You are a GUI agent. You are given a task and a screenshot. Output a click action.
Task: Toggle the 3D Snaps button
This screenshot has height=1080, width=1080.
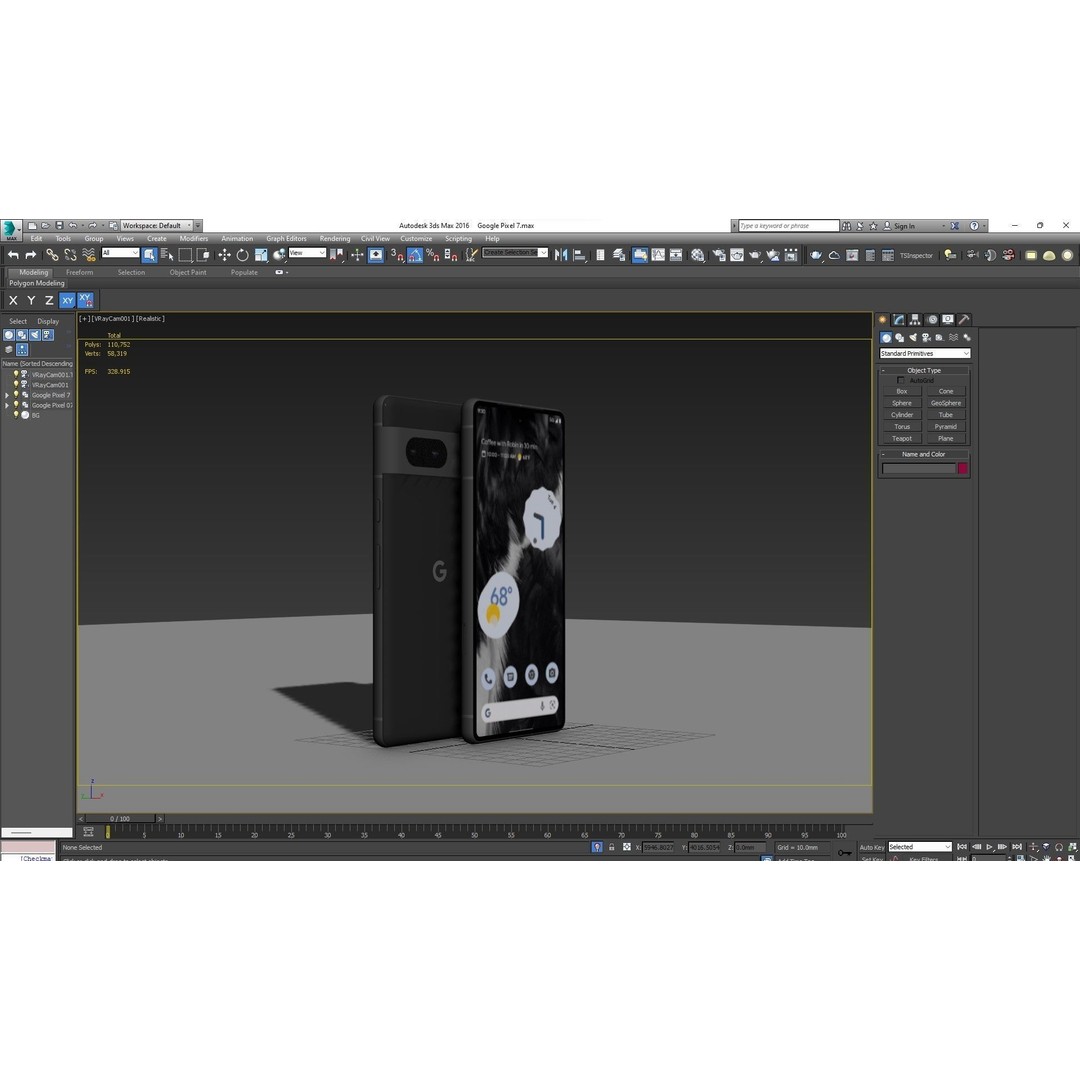click(x=397, y=255)
